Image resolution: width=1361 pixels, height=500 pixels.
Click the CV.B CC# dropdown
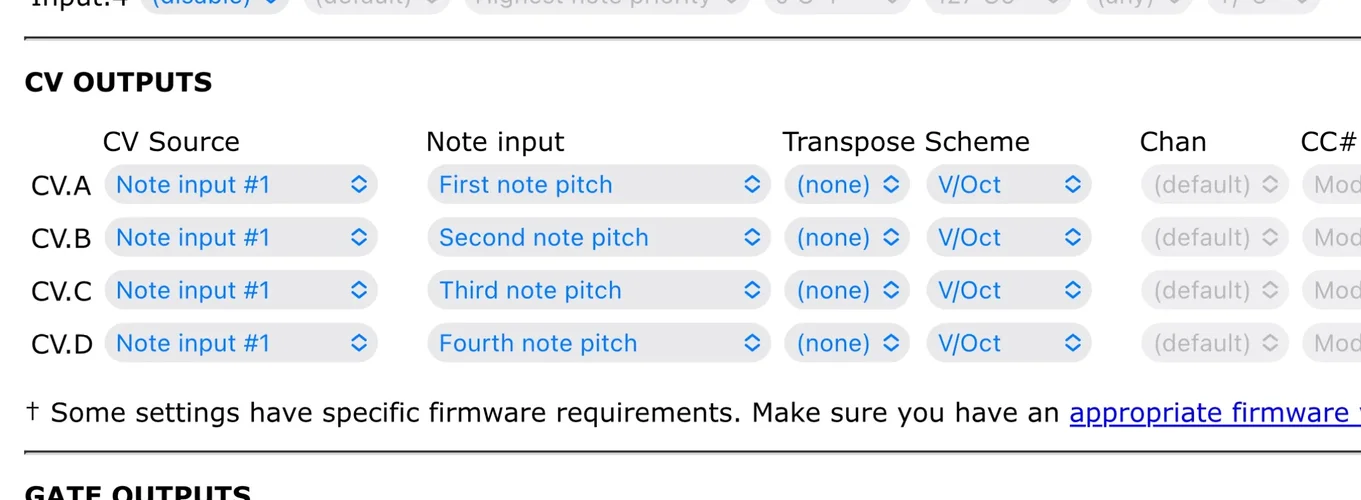[1334, 238]
